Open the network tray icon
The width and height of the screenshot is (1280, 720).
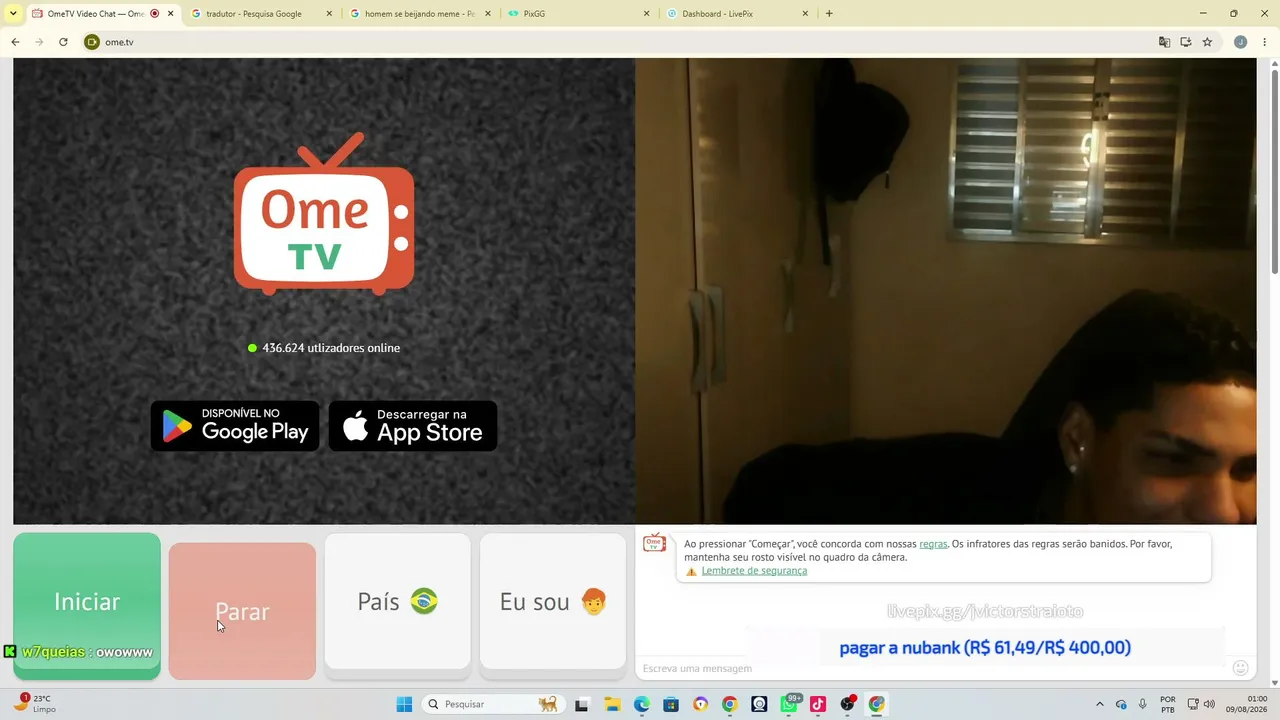coord(1193,704)
